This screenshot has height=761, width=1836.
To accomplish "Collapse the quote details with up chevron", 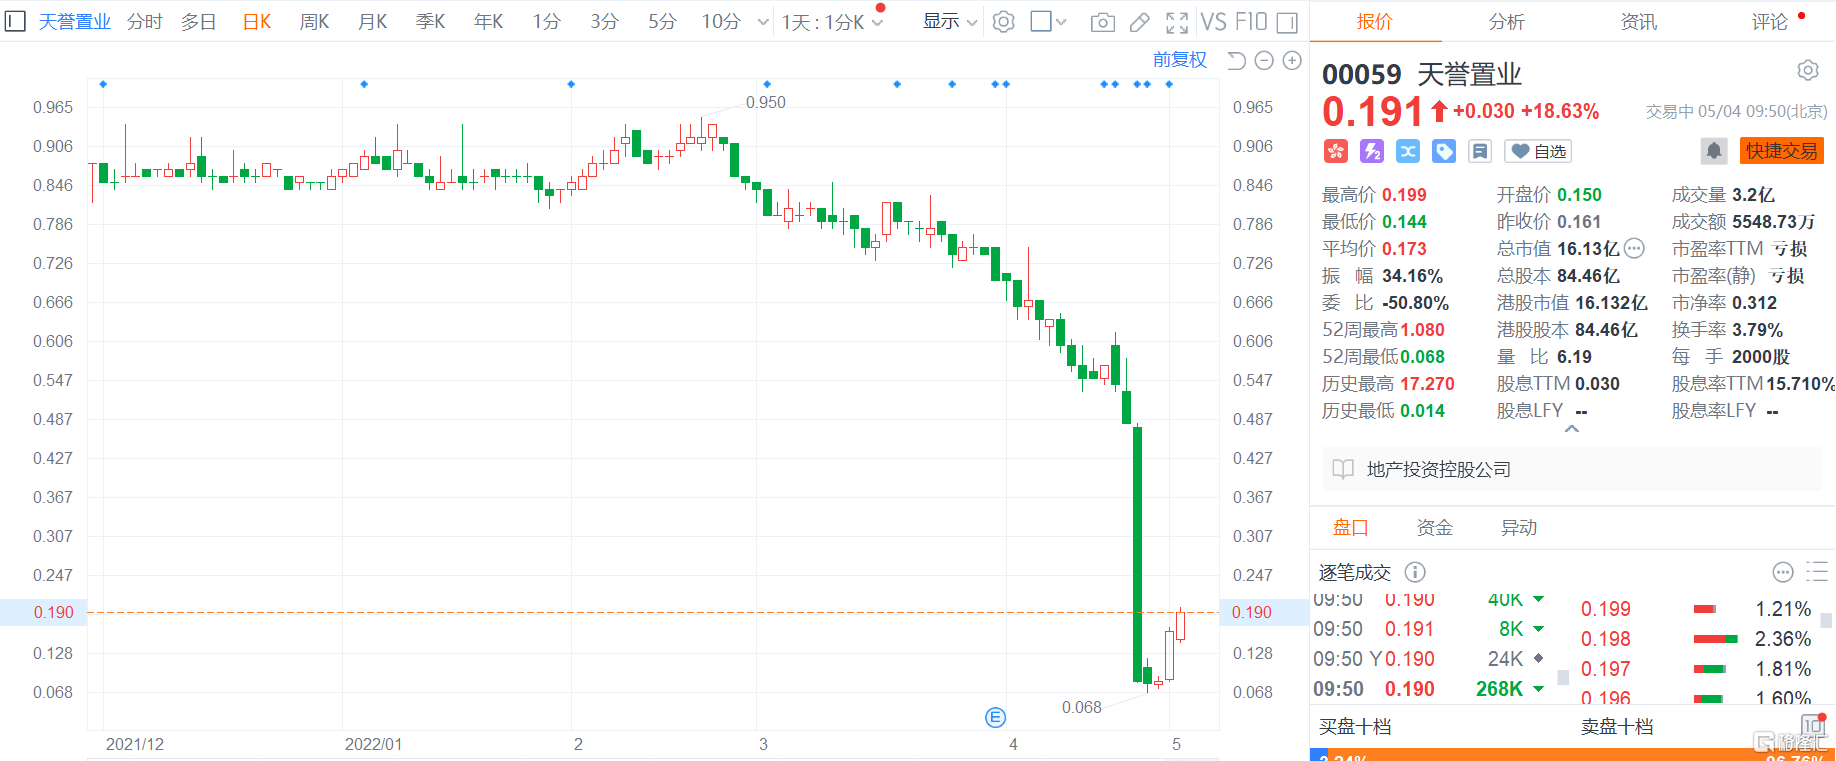I will tap(1572, 429).
